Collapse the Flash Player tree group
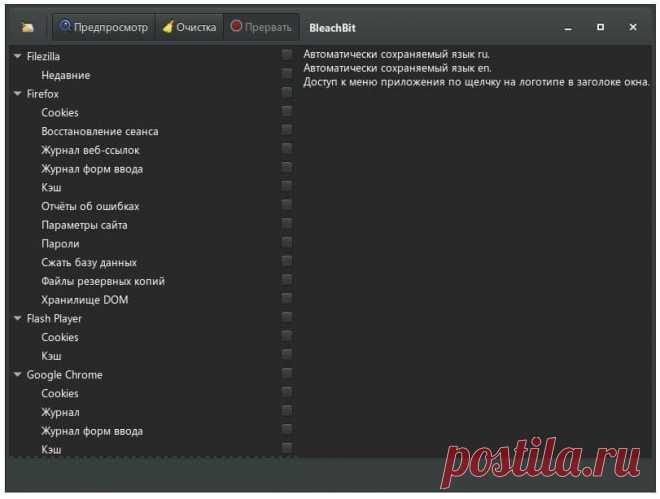 (18, 318)
